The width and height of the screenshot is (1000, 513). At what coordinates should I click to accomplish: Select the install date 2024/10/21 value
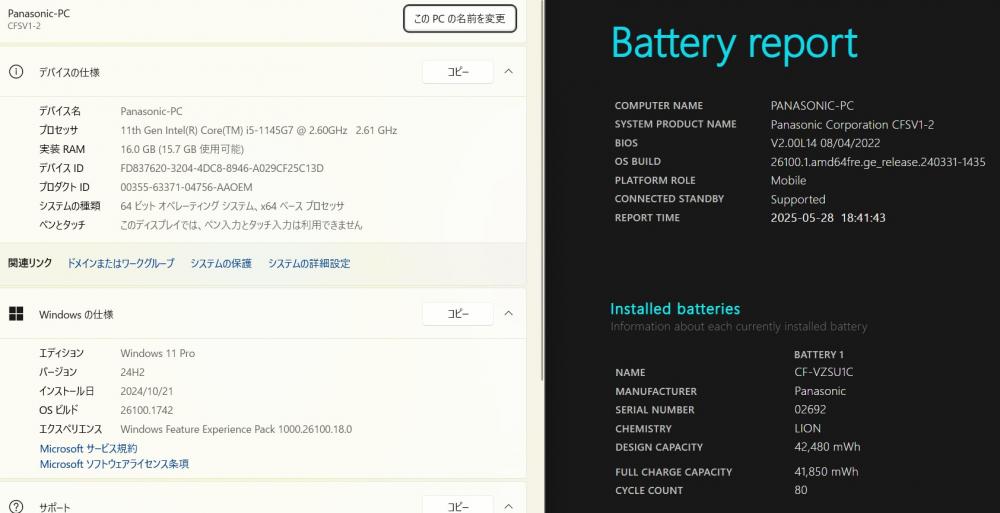click(x=147, y=391)
